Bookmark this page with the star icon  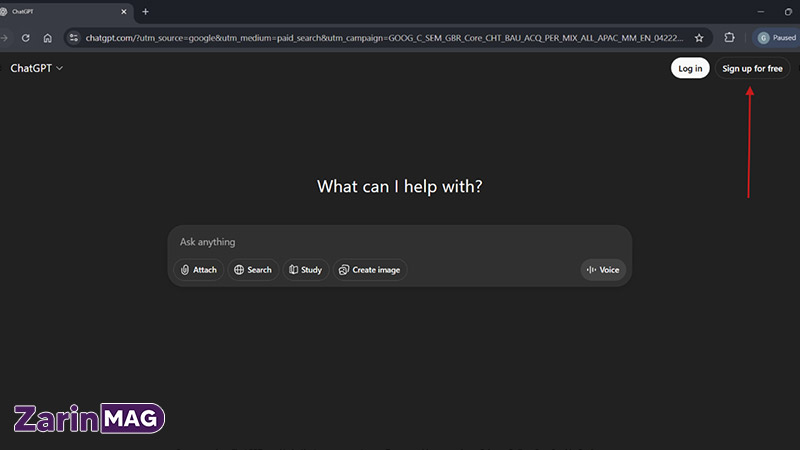[699, 38]
